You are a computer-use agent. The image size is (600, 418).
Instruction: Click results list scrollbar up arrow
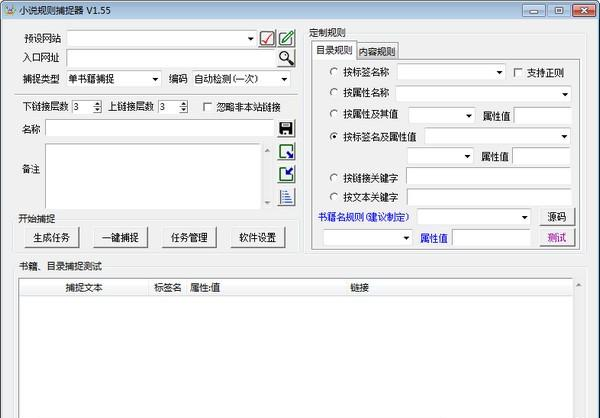[579, 285]
